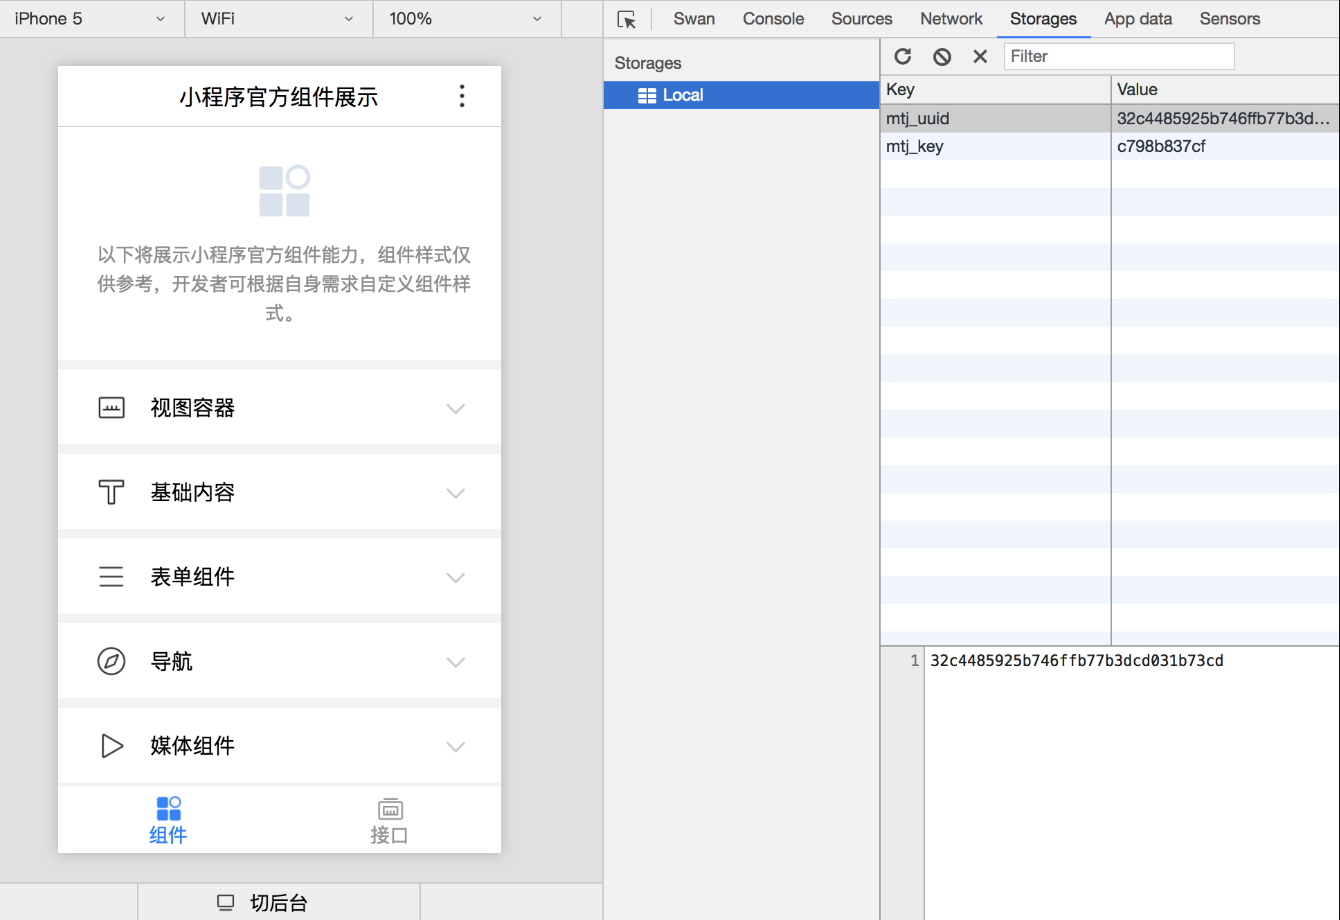The image size is (1340, 920).
Task: Switch to the 接口 tab in the simulator
Action: pyautogui.click(x=390, y=820)
